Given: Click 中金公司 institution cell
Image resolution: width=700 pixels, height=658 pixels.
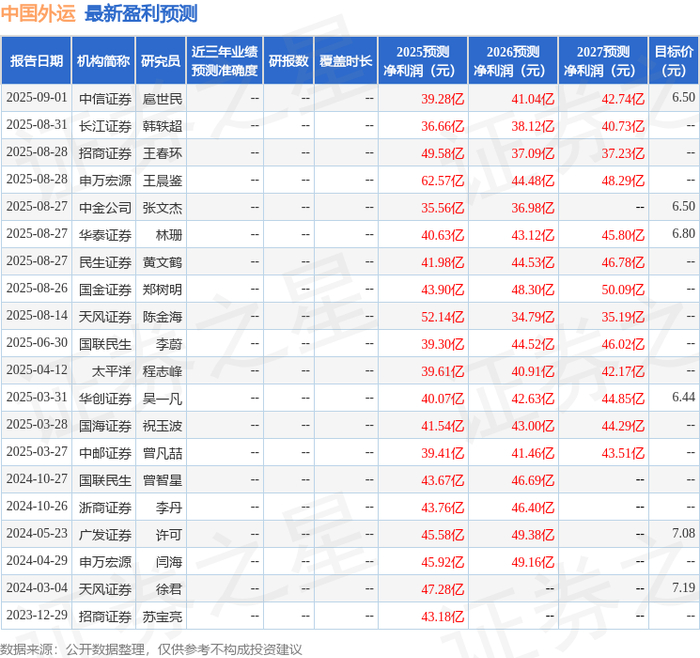Looking at the screenshot, I should [105, 208].
